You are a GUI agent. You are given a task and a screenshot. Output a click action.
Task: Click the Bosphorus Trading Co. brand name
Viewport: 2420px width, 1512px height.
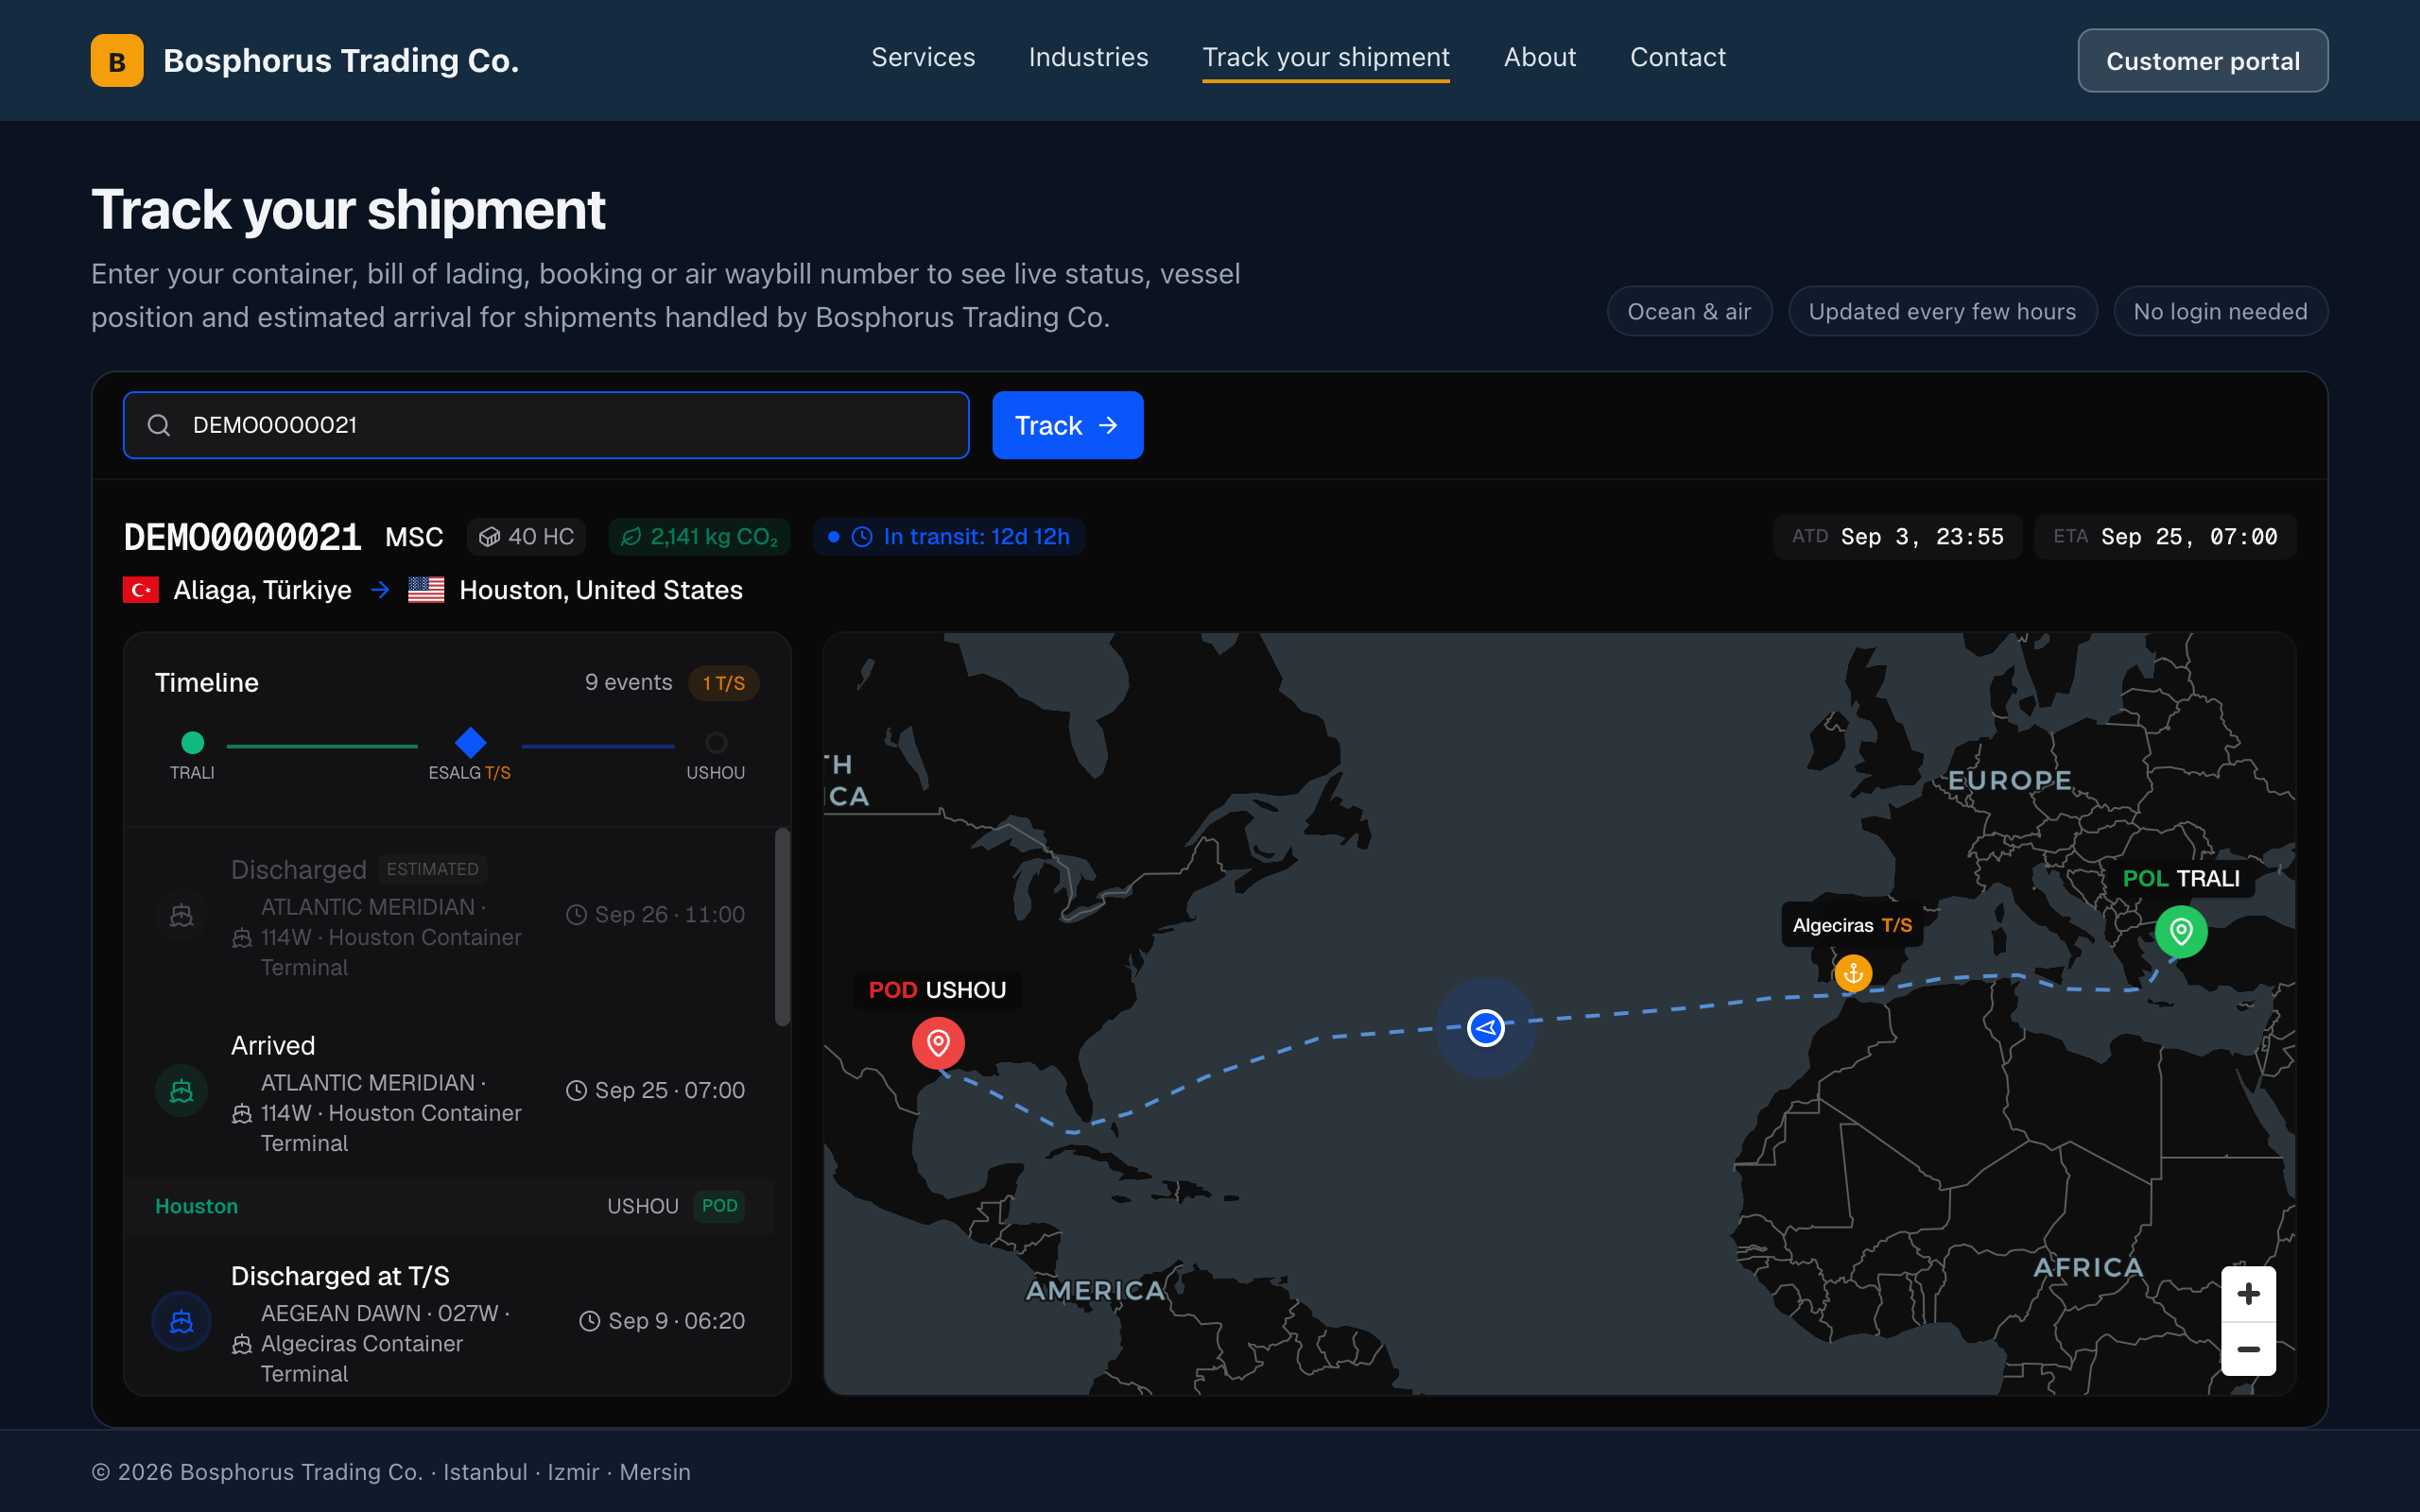click(x=341, y=61)
